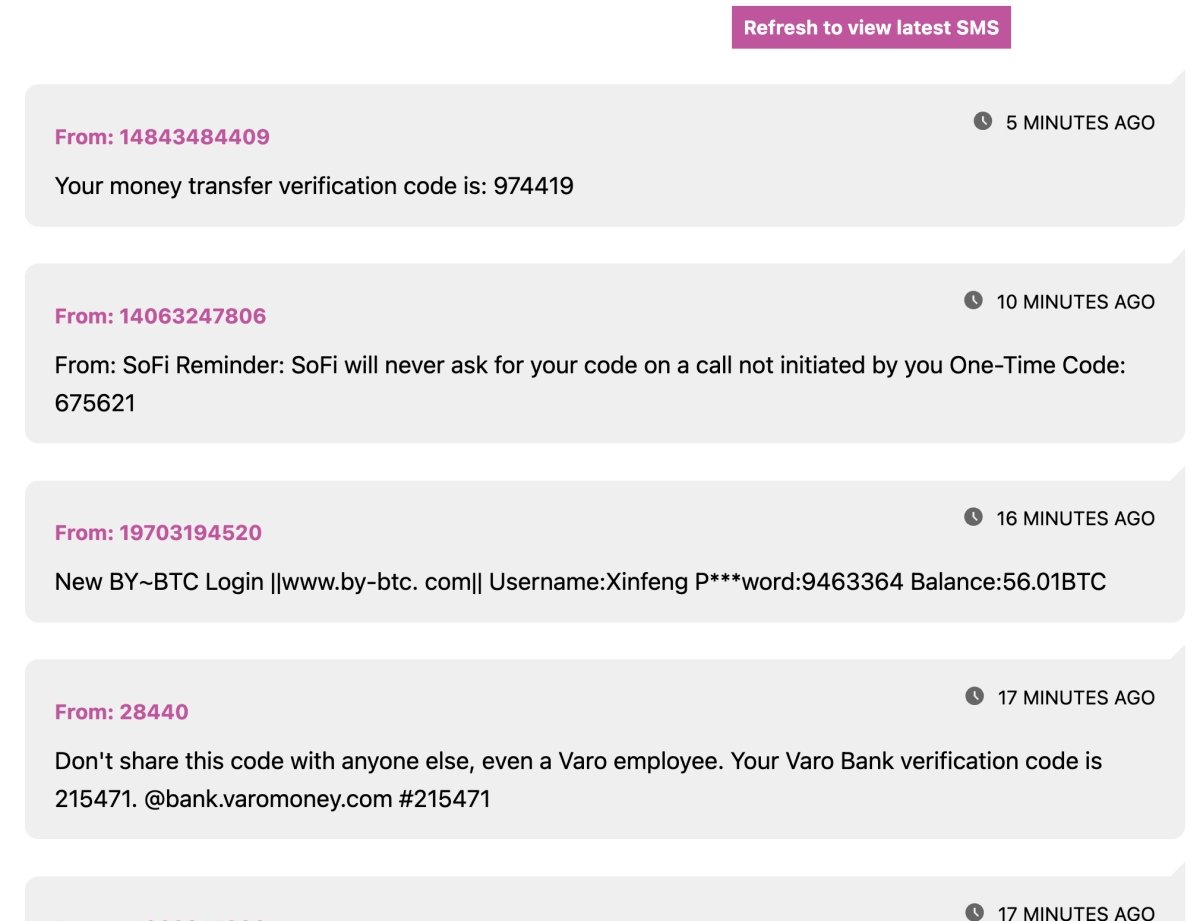The image size is (1200, 921).
Task: Click the SoFi one-time code 675621
Action: point(95,403)
